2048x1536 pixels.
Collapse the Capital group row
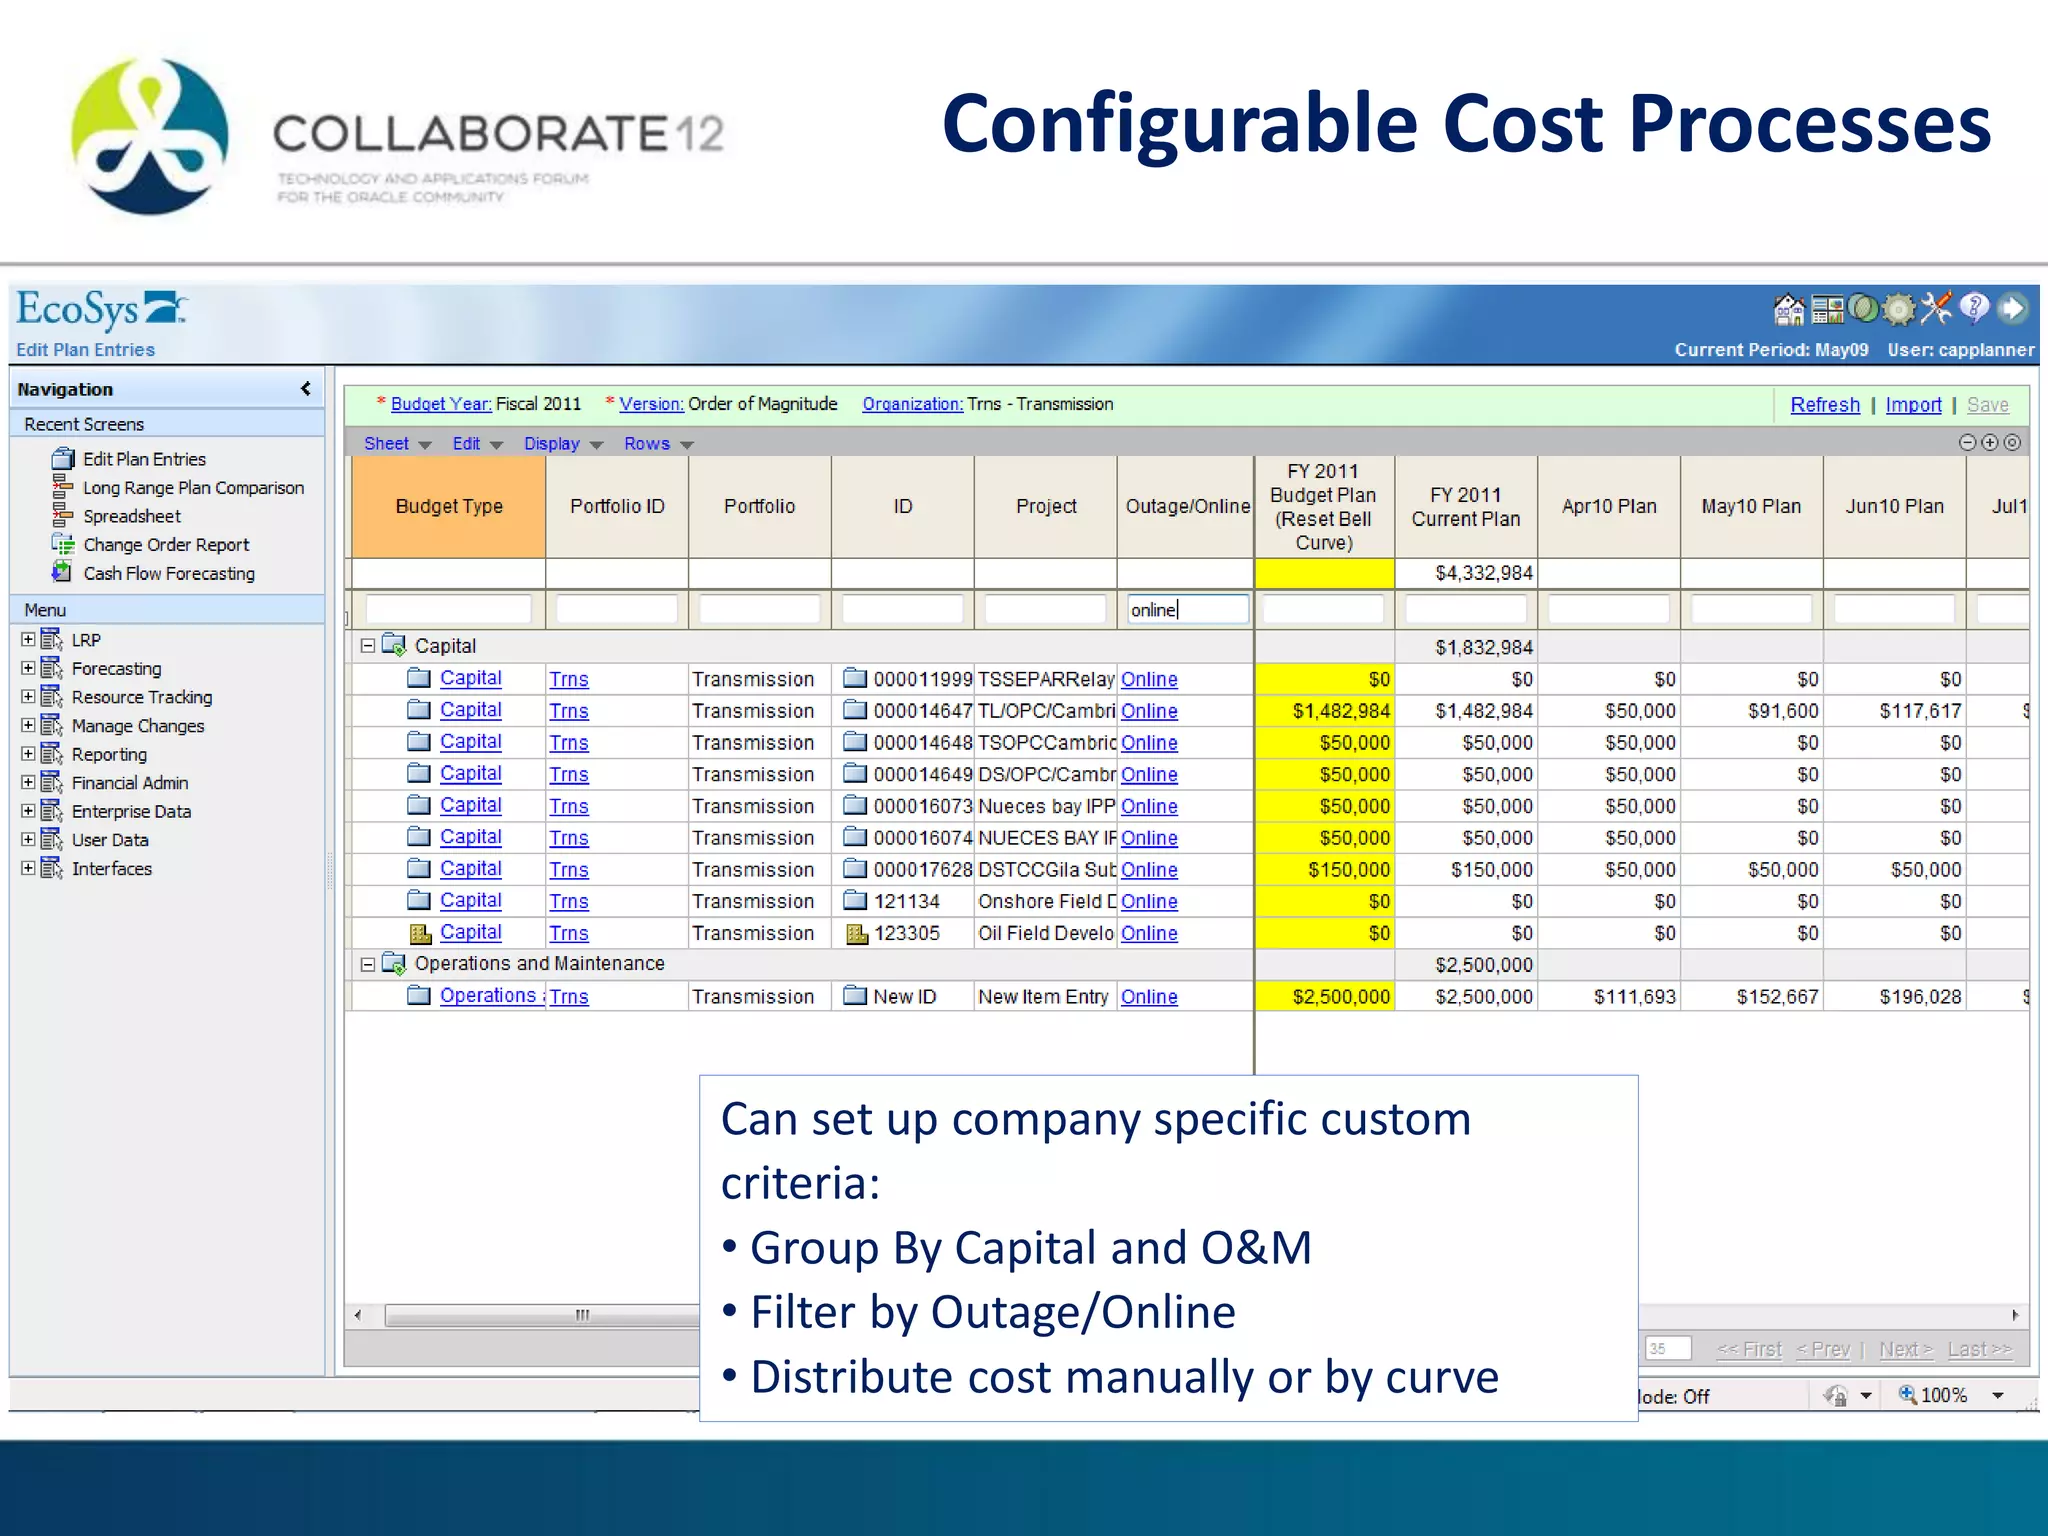367,646
